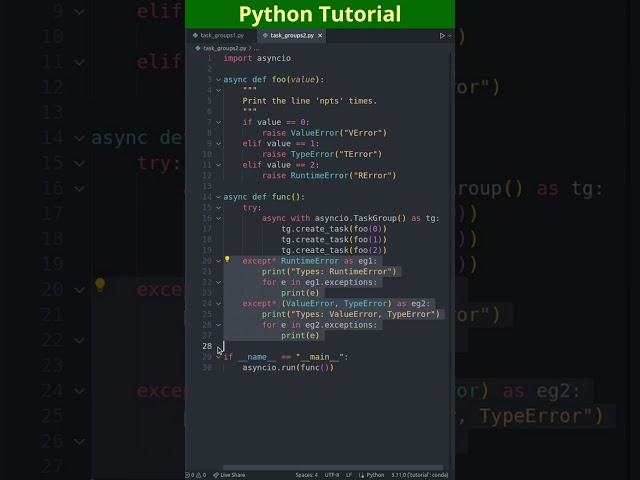640x480 pixels.
Task: Click 'print("Types: RuntimeError")' on line 21
Action: coord(329,272)
